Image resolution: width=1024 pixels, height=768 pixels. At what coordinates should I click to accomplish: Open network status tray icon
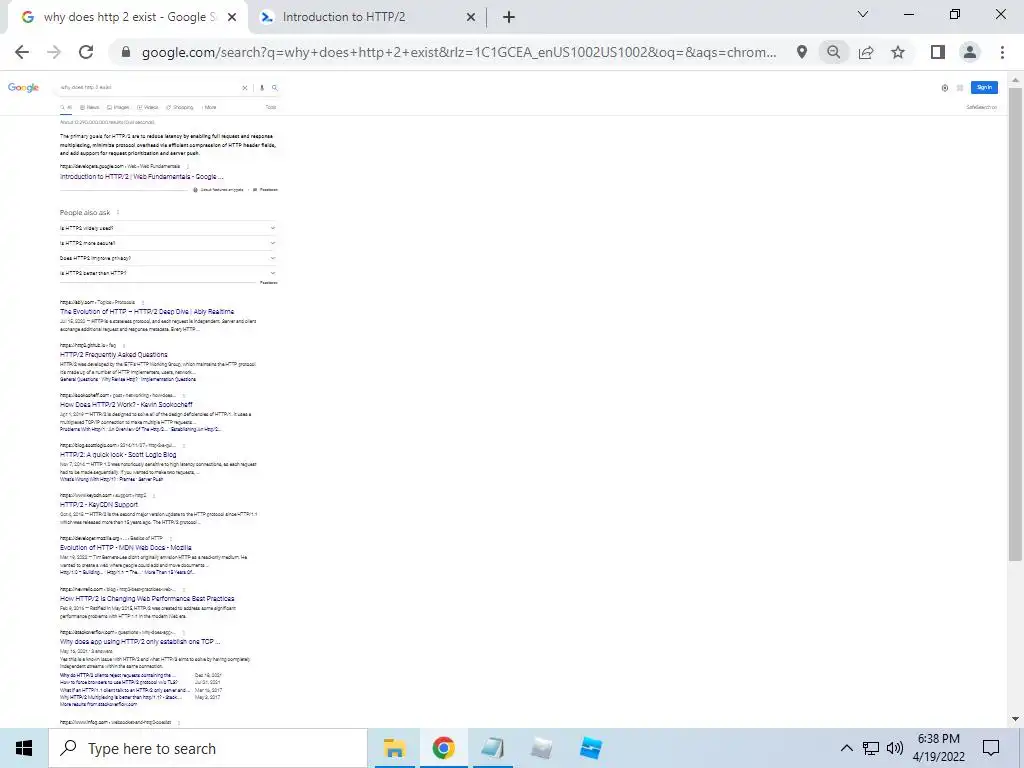[871, 748]
